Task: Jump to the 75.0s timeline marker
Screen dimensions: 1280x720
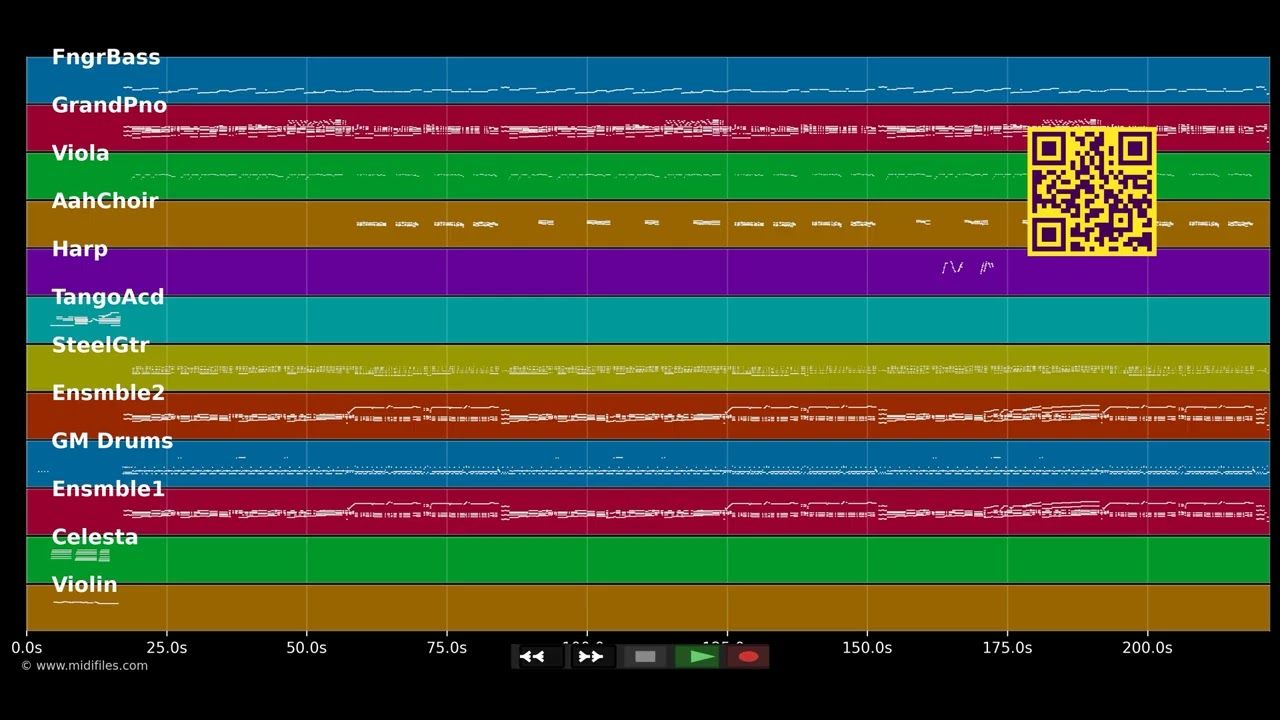Action: click(446, 647)
